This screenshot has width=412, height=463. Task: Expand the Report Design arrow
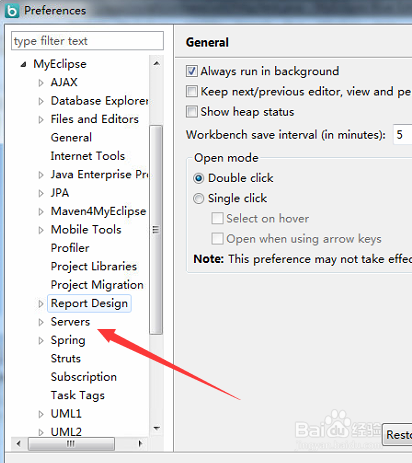[x=41, y=304]
